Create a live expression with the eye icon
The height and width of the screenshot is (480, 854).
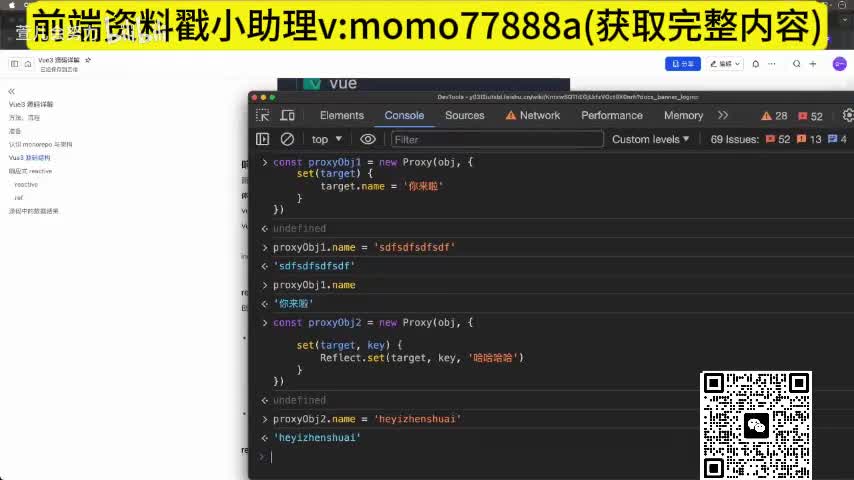coord(368,139)
